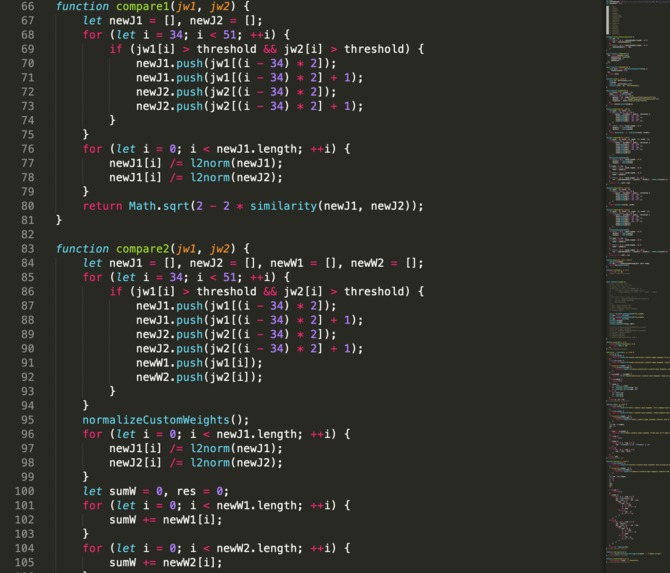Click line number 83 in the gutter
The image size is (670, 573).
point(28,249)
